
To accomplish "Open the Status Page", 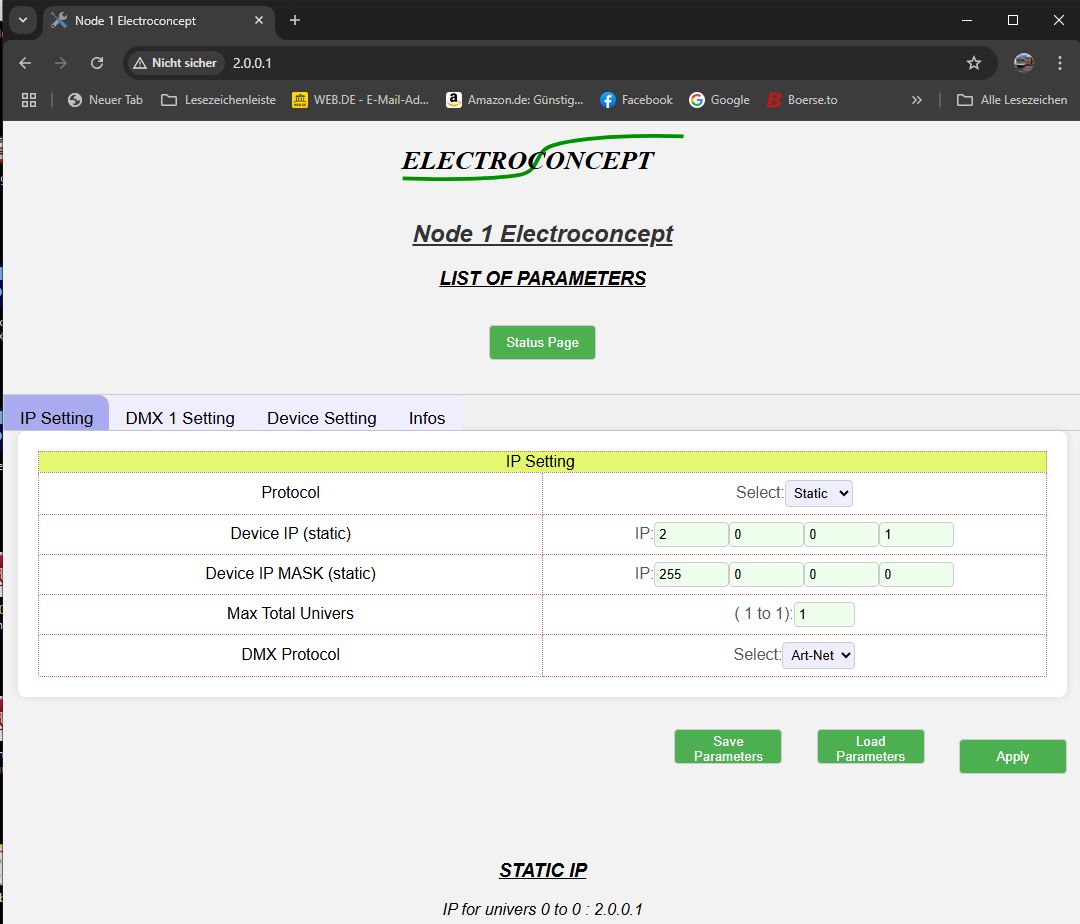I will pyautogui.click(x=542, y=342).
